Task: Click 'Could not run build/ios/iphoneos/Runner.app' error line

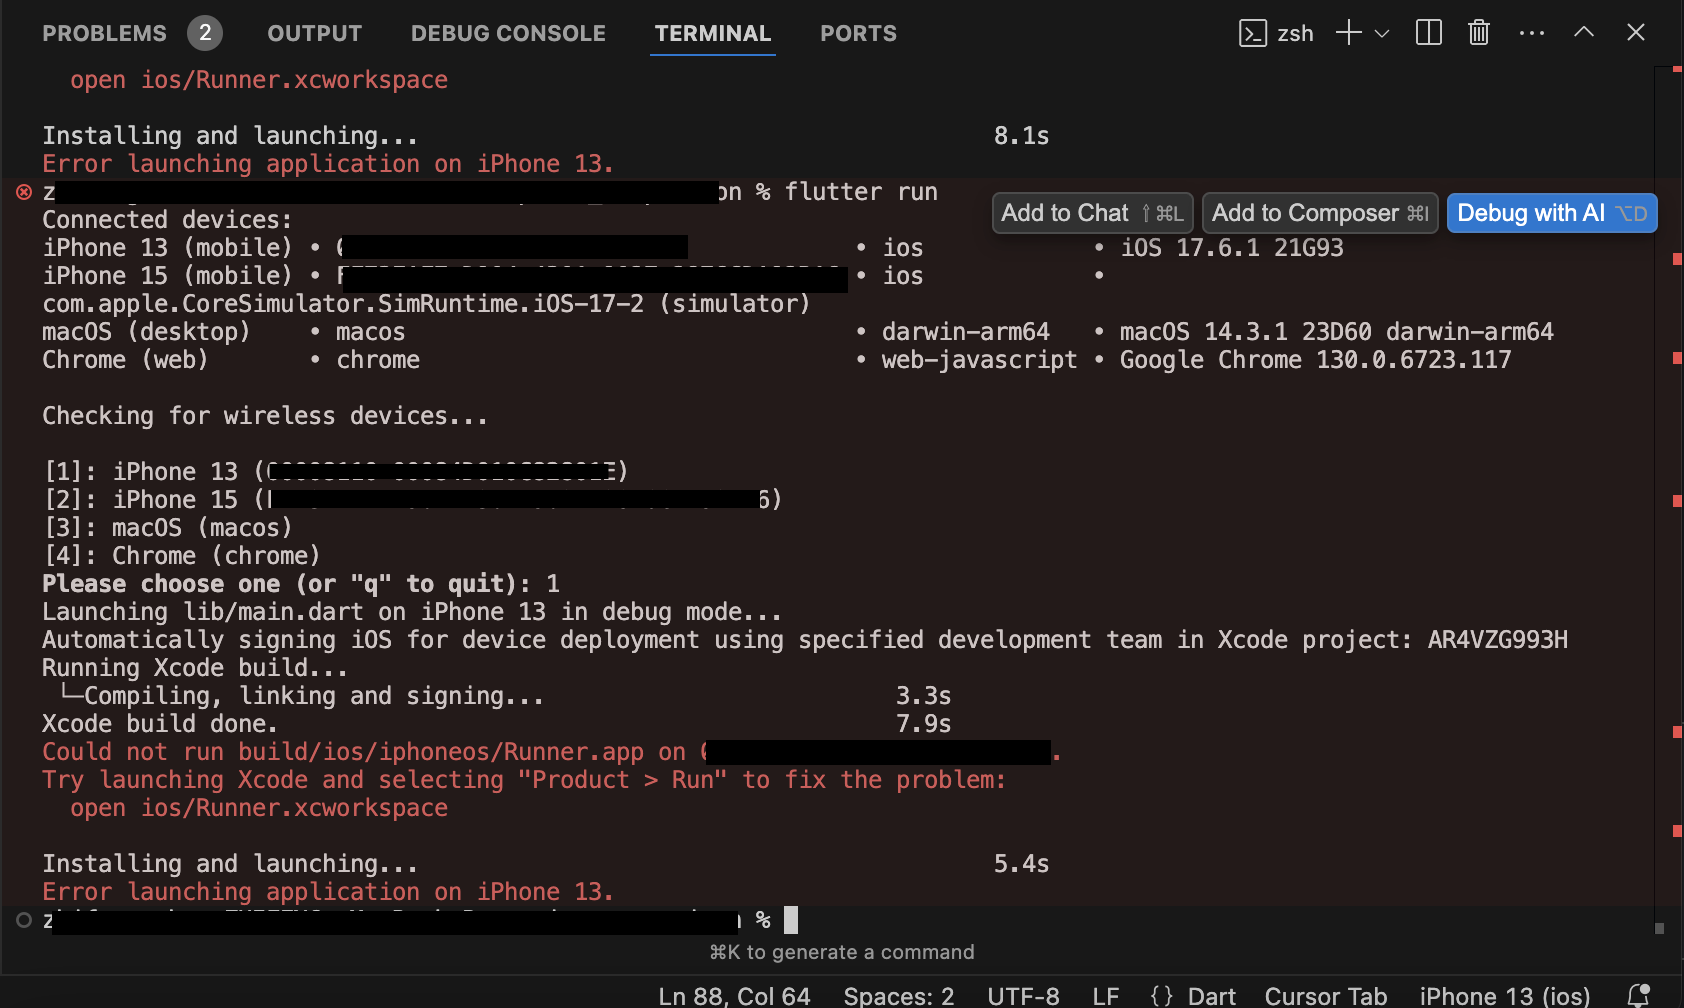Action: click(x=551, y=751)
